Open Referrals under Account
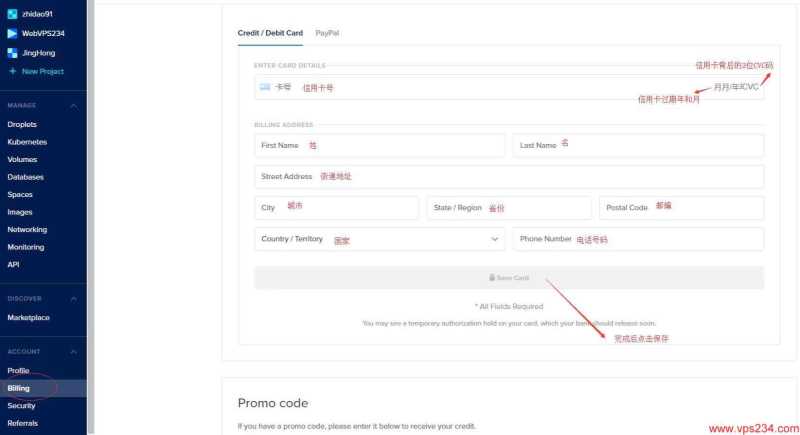 pos(22,423)
